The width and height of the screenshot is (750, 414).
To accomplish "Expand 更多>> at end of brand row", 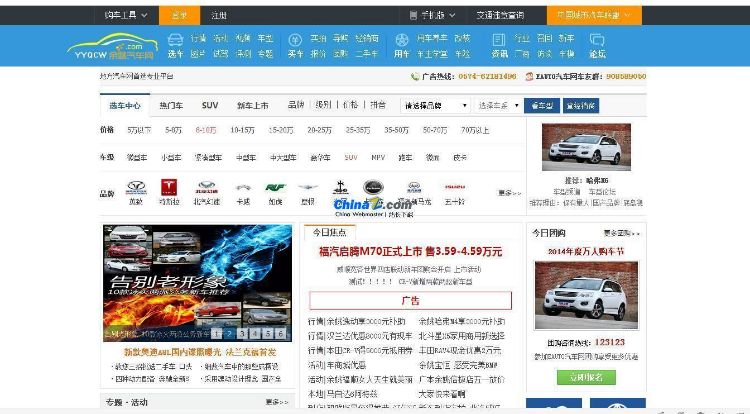I will pos(509,193).
